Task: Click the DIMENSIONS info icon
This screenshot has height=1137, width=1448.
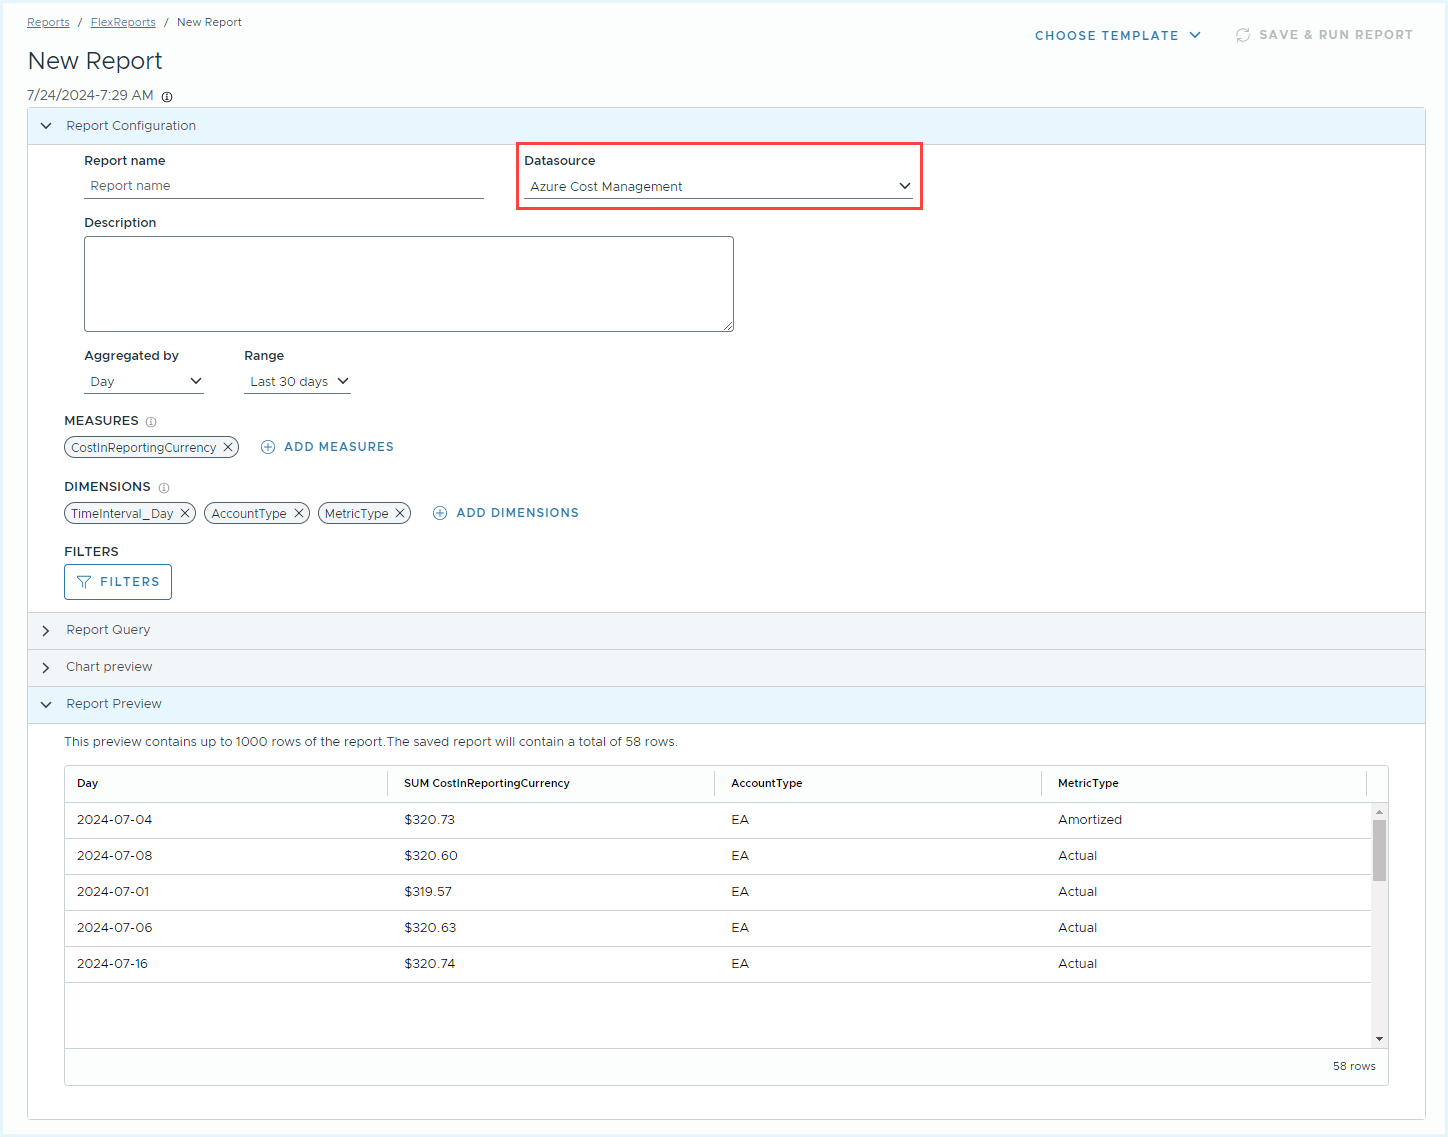Action: pos(164,488)
